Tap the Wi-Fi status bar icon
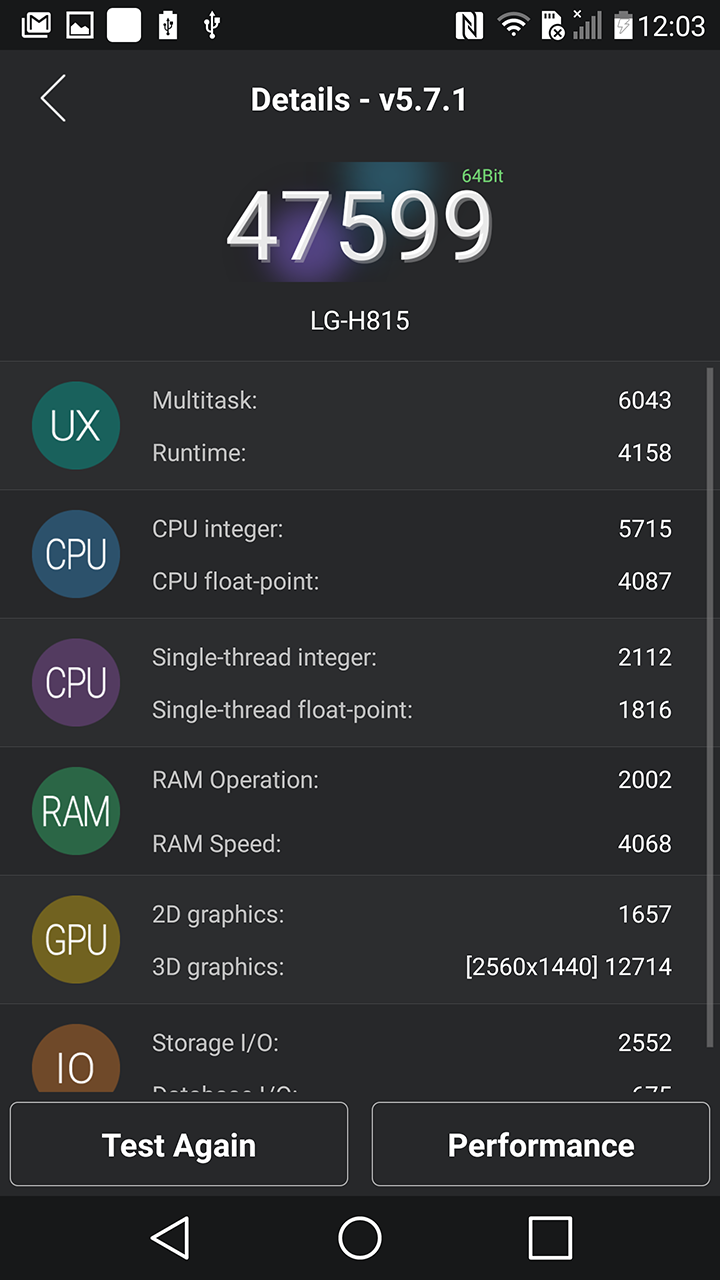This screenshot has height=1280, width=720. pos(514,25)
